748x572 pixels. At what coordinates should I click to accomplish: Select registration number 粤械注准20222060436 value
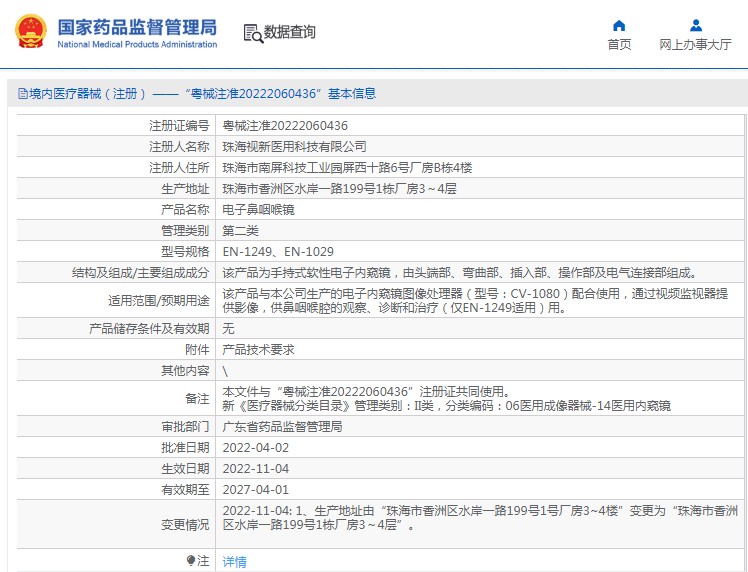(285, 126)
